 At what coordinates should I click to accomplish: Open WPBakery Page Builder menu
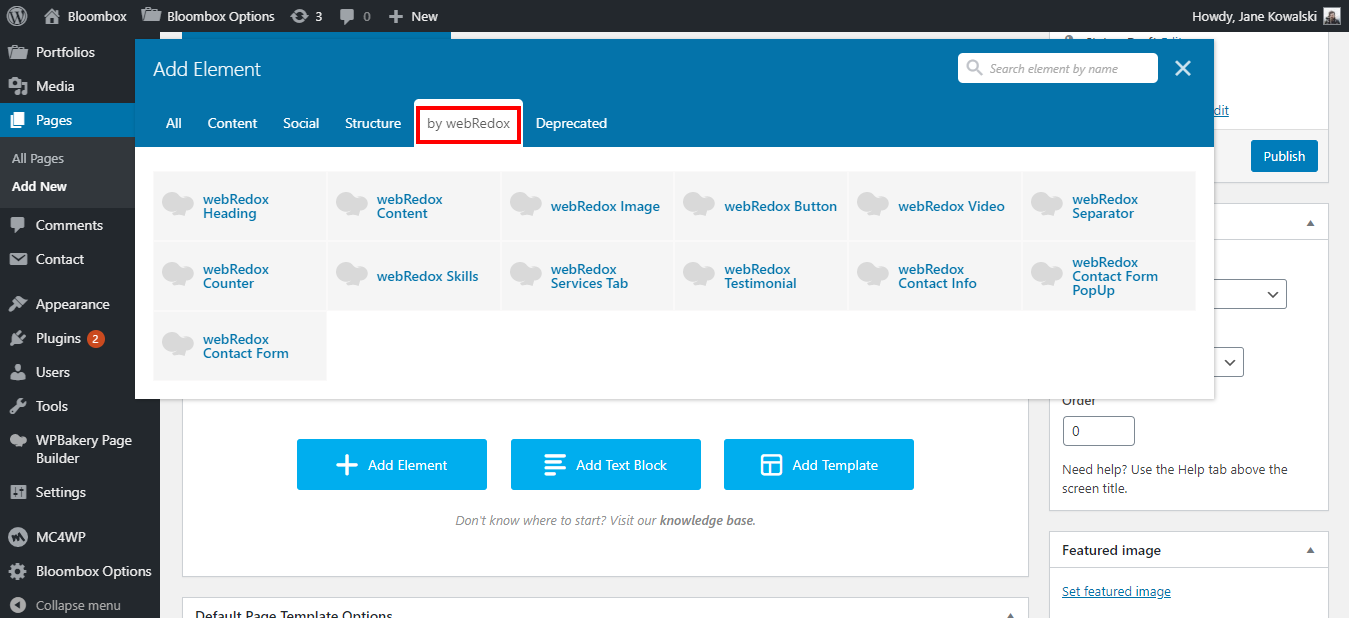pos(83,449)
